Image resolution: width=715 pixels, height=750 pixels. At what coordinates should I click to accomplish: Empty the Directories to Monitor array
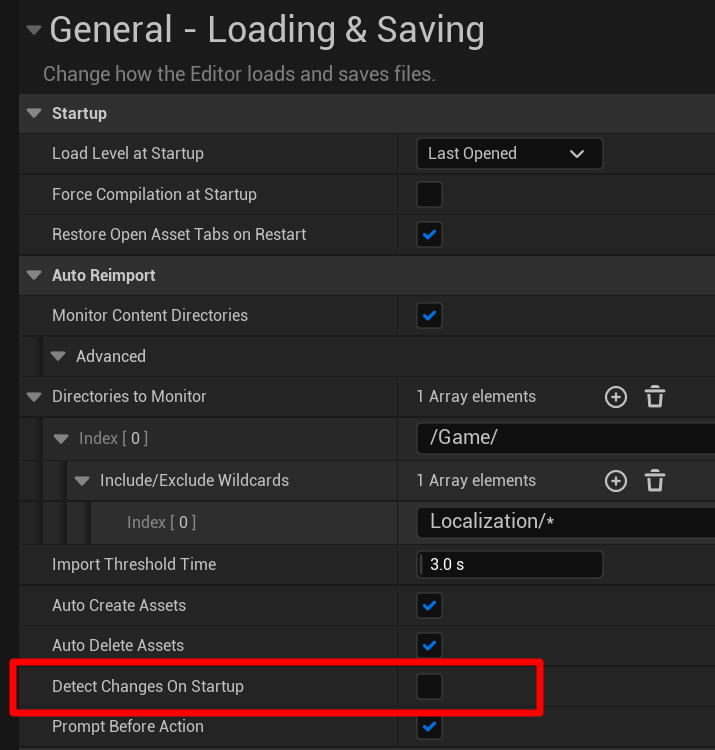655,397
